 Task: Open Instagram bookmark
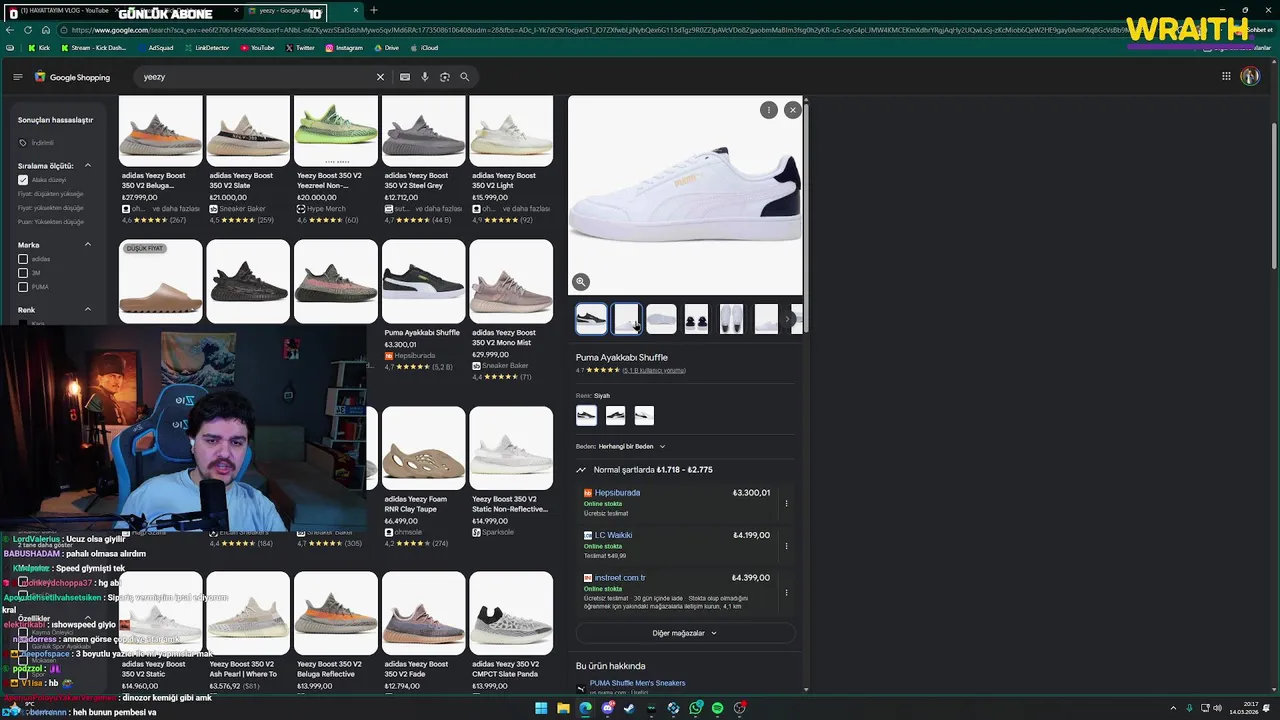pyautogui.click(x=343, y=48)
